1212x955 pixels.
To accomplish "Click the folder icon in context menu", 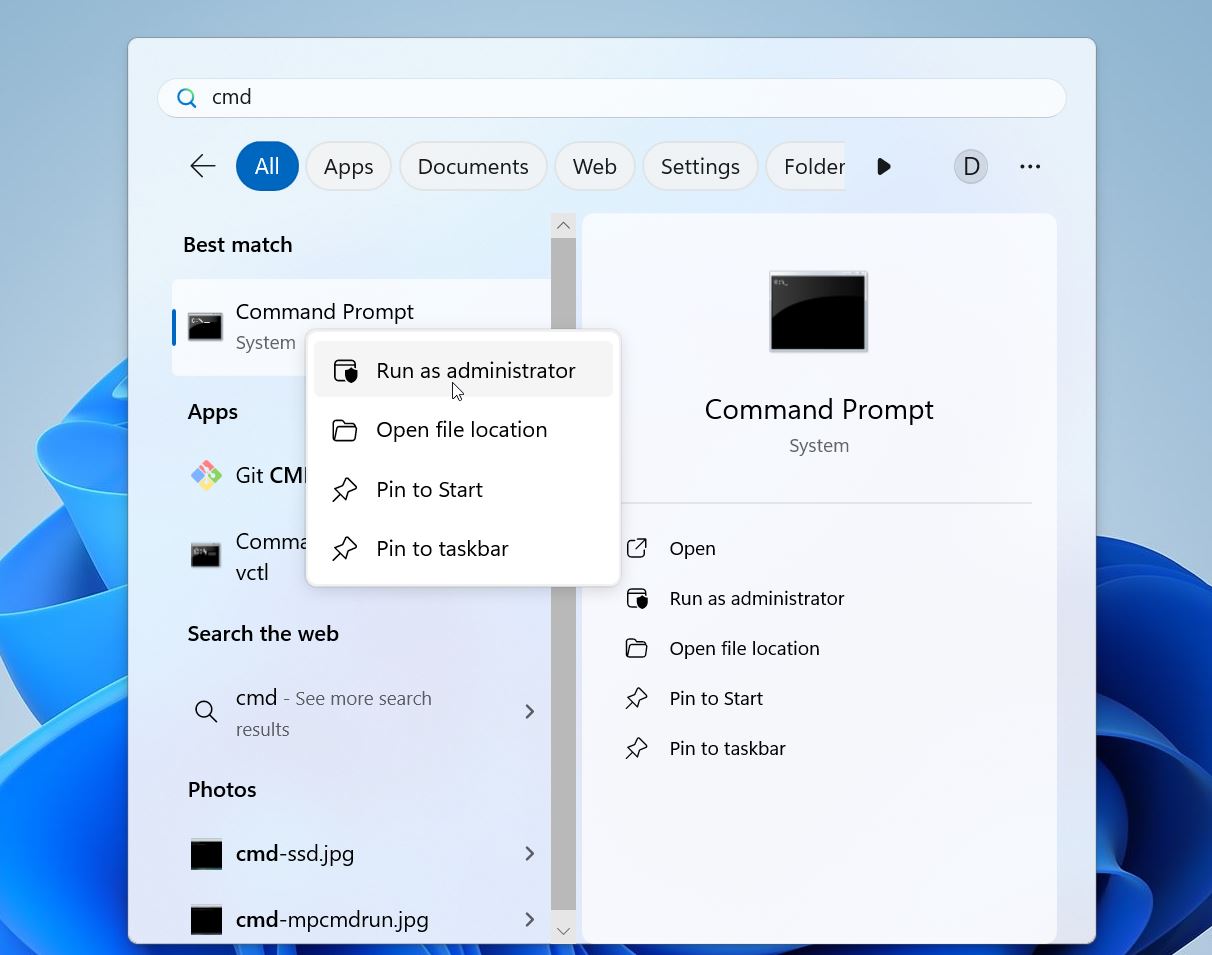I will click(x=345, y=430).
